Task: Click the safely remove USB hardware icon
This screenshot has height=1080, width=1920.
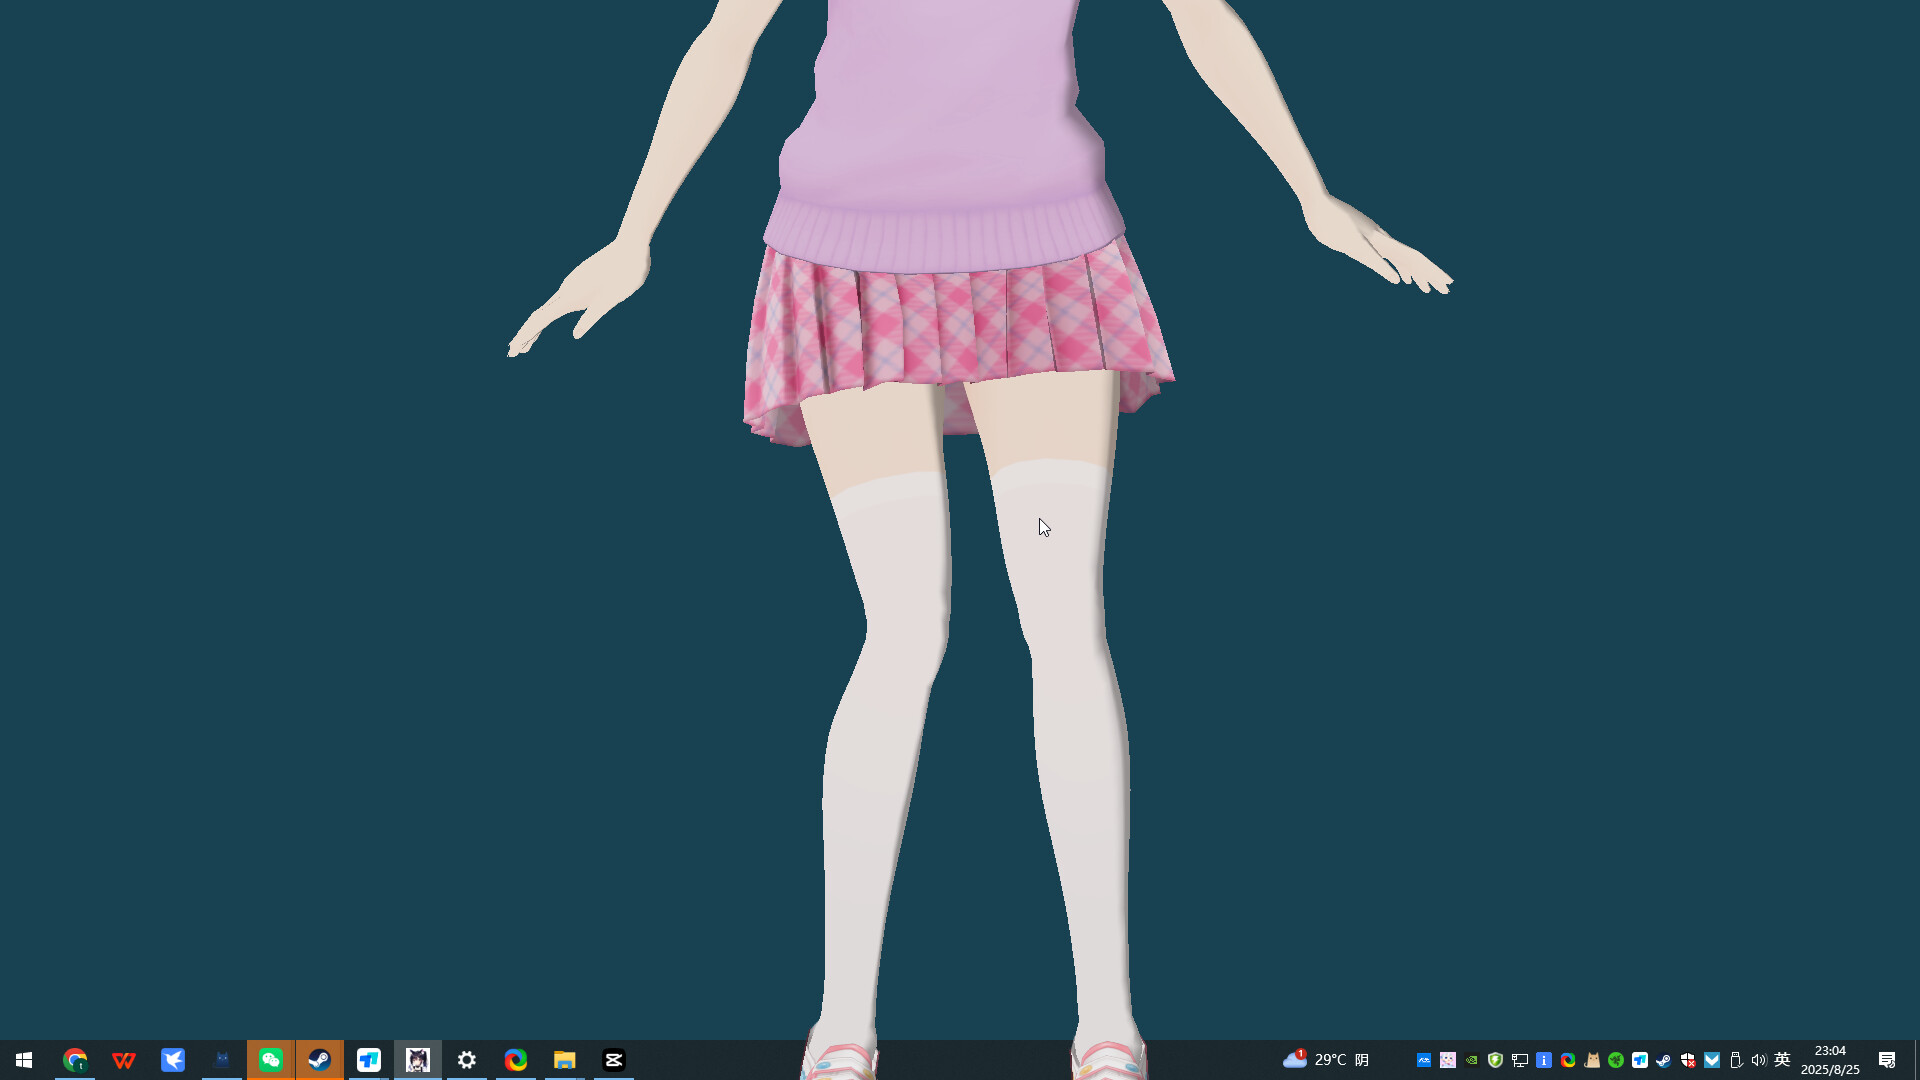Action: 1736,1060
